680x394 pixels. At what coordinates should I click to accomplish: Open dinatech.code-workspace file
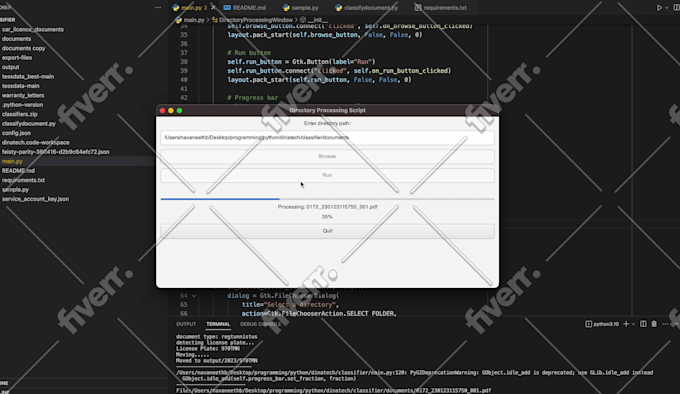point(36,143)
